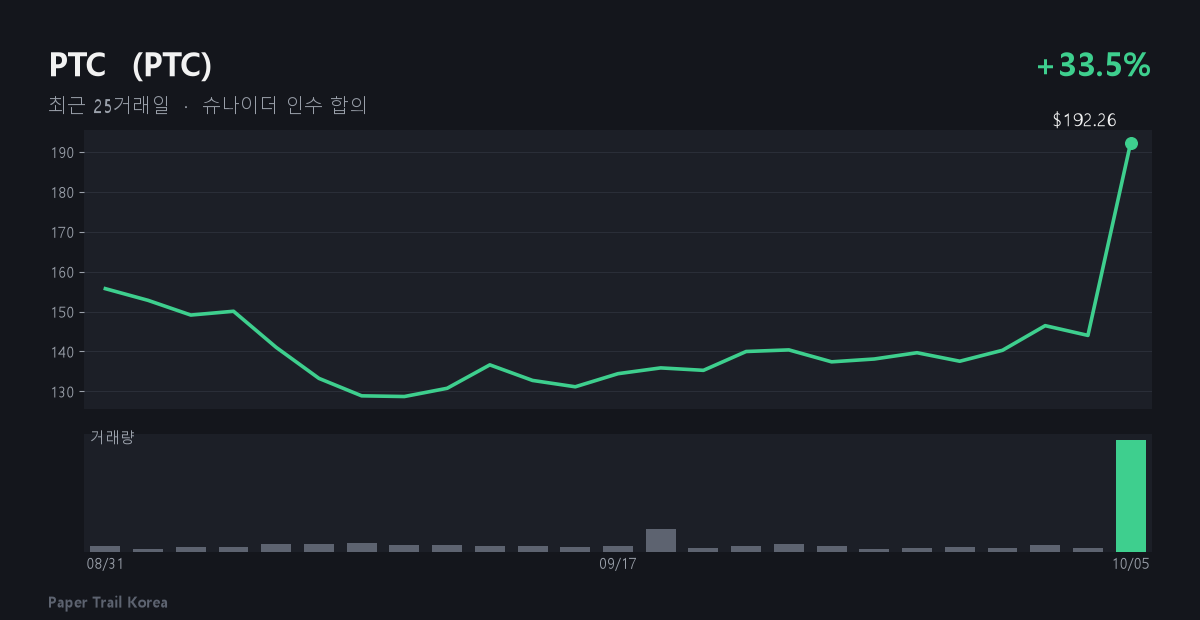Click the 거래량 volume panel label

coord(111,437)
